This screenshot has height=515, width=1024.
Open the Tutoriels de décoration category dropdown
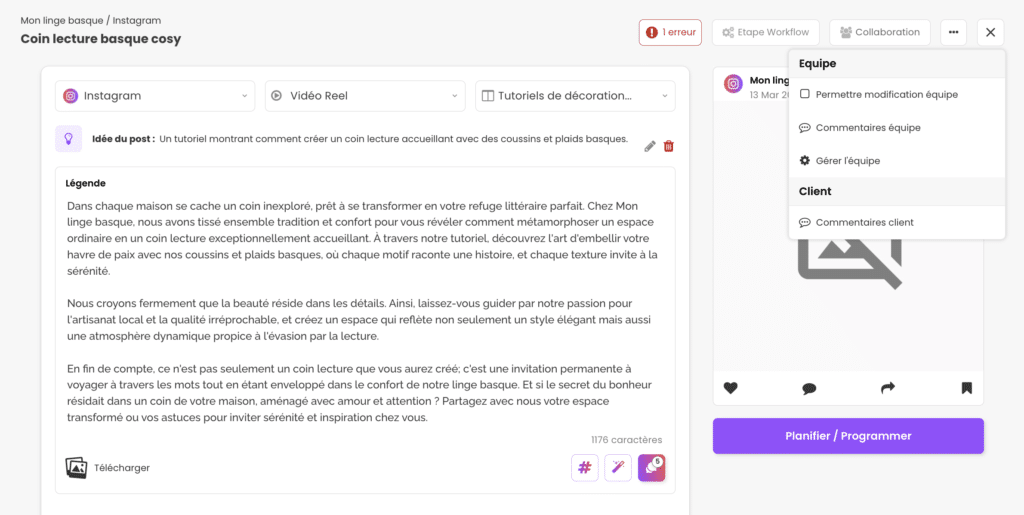click(x=575, y=96)
